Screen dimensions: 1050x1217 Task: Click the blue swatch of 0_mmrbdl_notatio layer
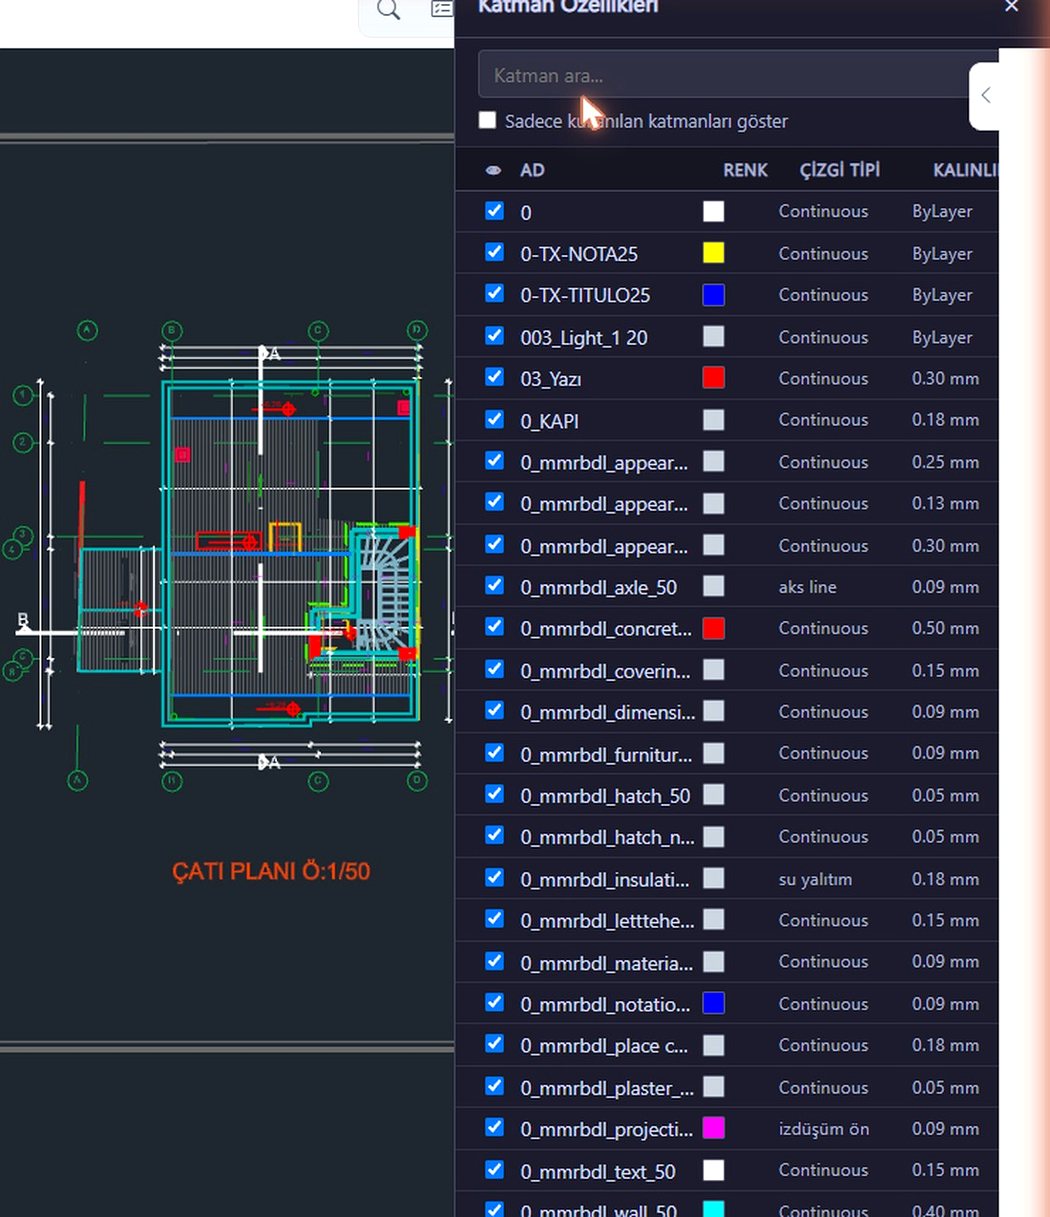pos(713,1003)
